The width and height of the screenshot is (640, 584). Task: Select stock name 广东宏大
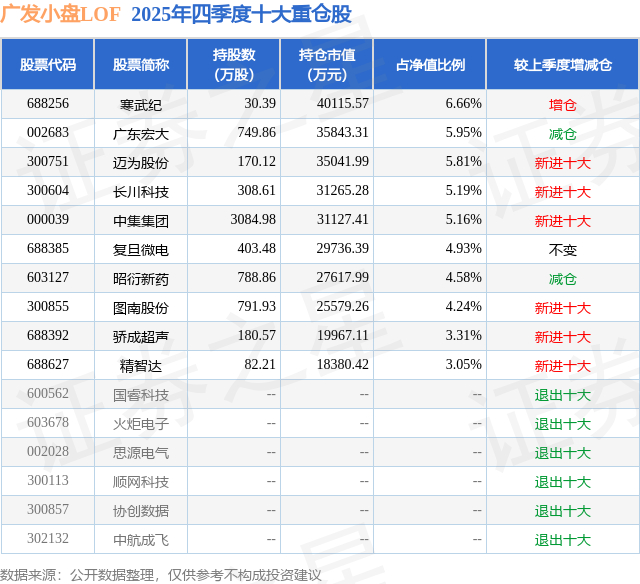coord(141,134)
